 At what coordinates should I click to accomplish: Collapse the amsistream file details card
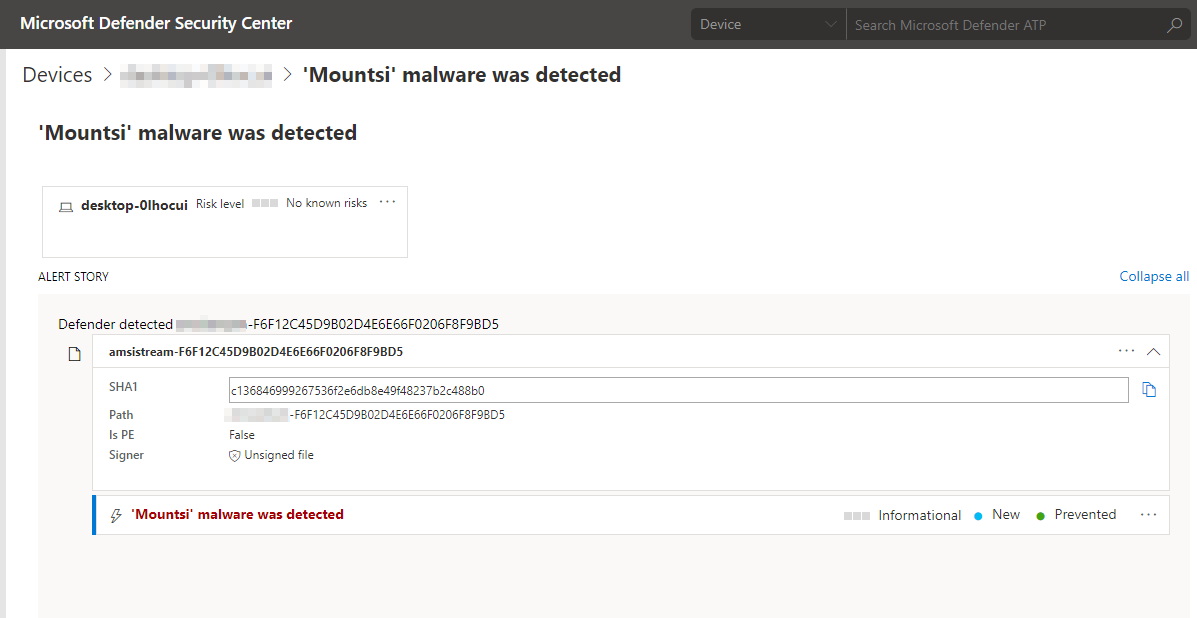[1154, 351]
